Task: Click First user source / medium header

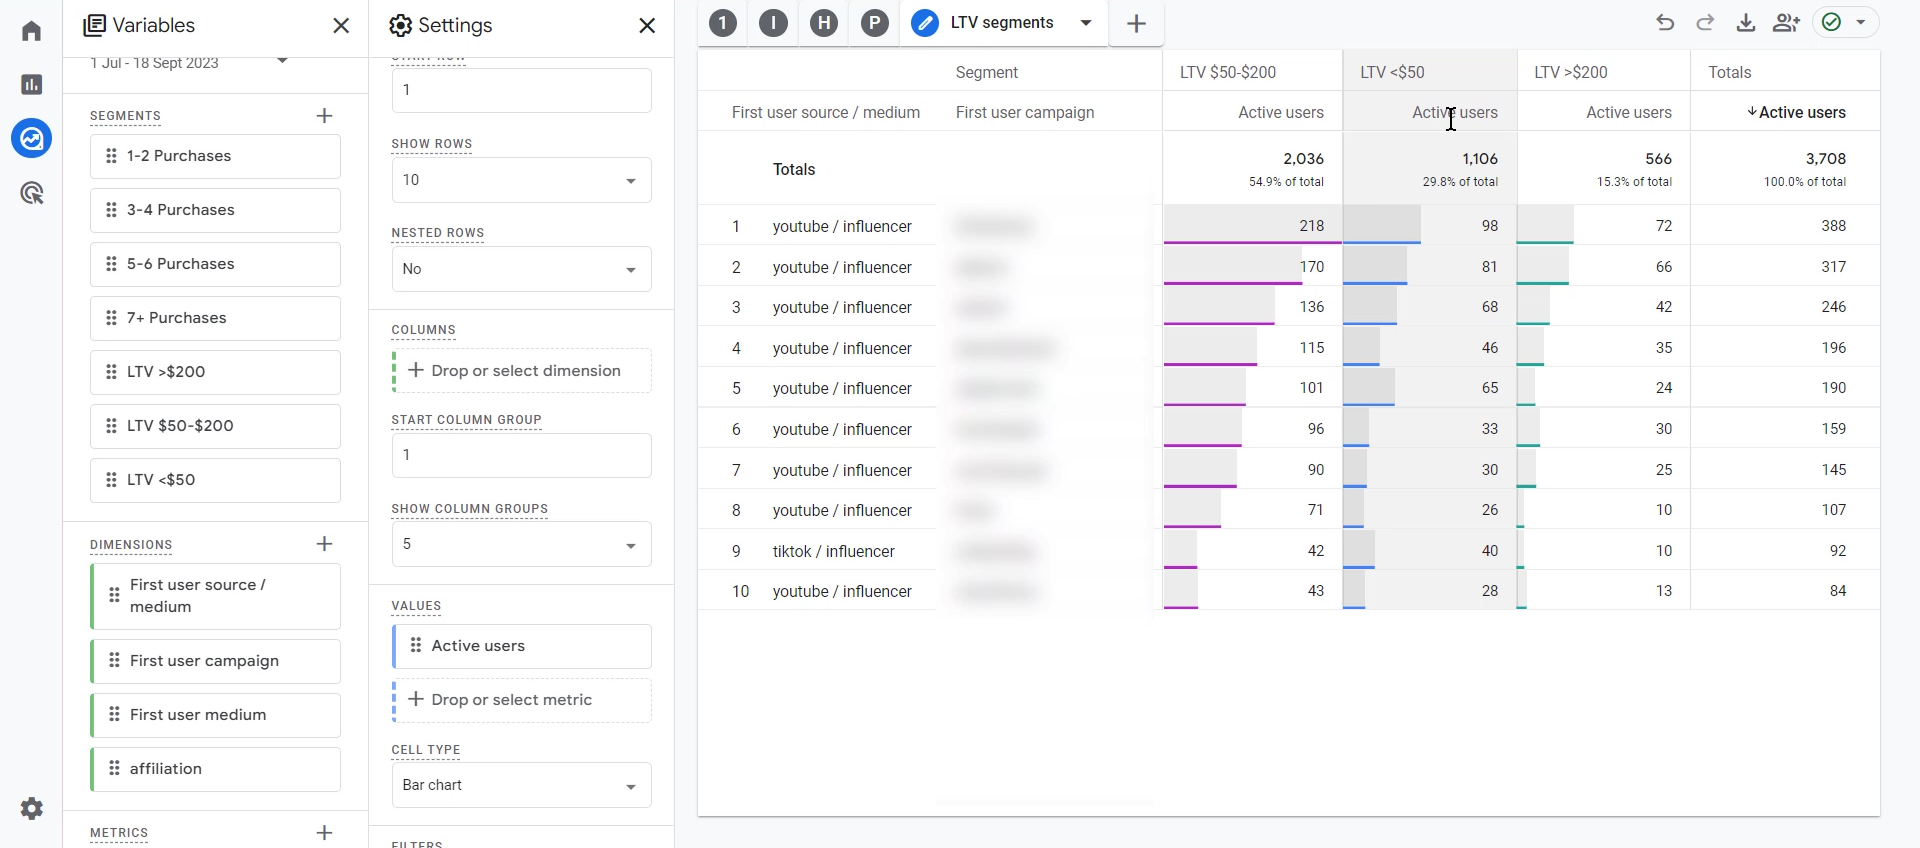Action: (x=826, y=113)
